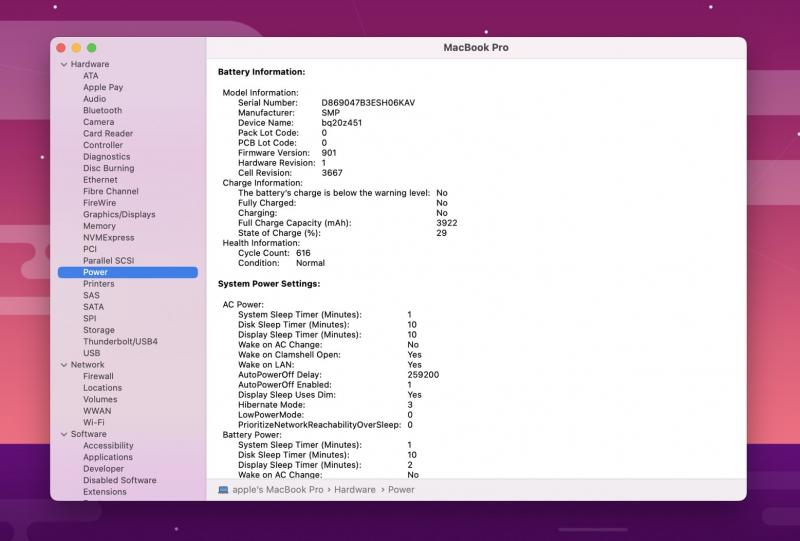Open Firewall under Network
The height and width of the screenshot is (541, 800).
tap(98, 377)
